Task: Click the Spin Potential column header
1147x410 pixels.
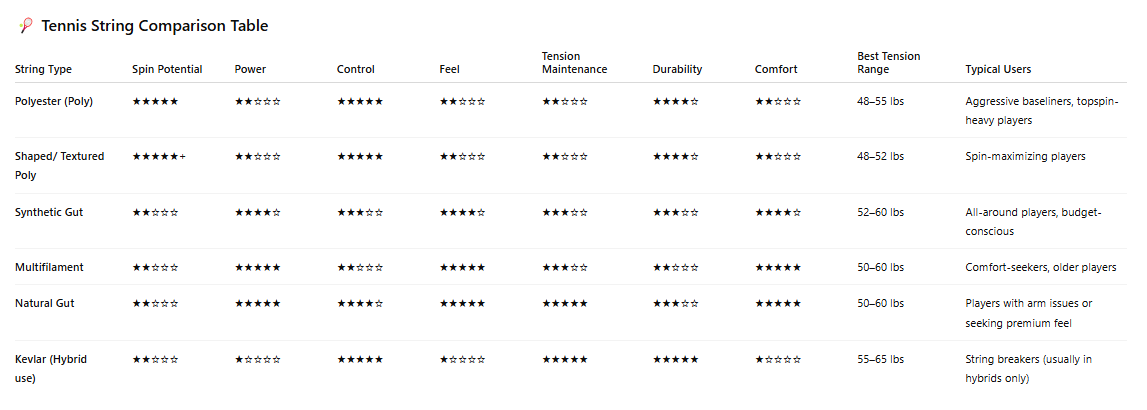Action: pyautogui.click(x=167, y=70)
